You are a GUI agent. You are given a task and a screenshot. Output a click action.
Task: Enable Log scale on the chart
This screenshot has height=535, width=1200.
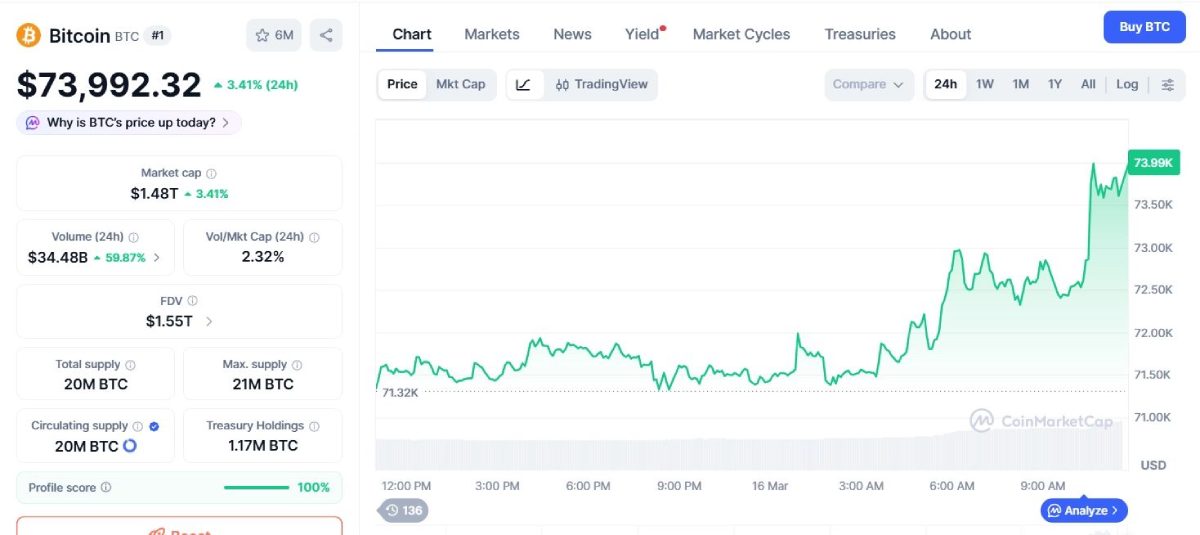click(x=1127, y=85)
